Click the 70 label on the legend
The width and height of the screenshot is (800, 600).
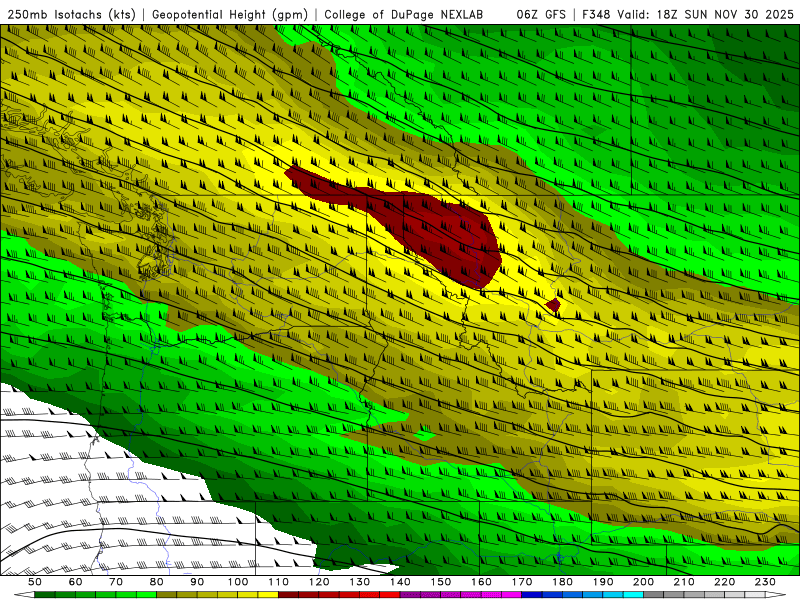click(x=116, y=582)
